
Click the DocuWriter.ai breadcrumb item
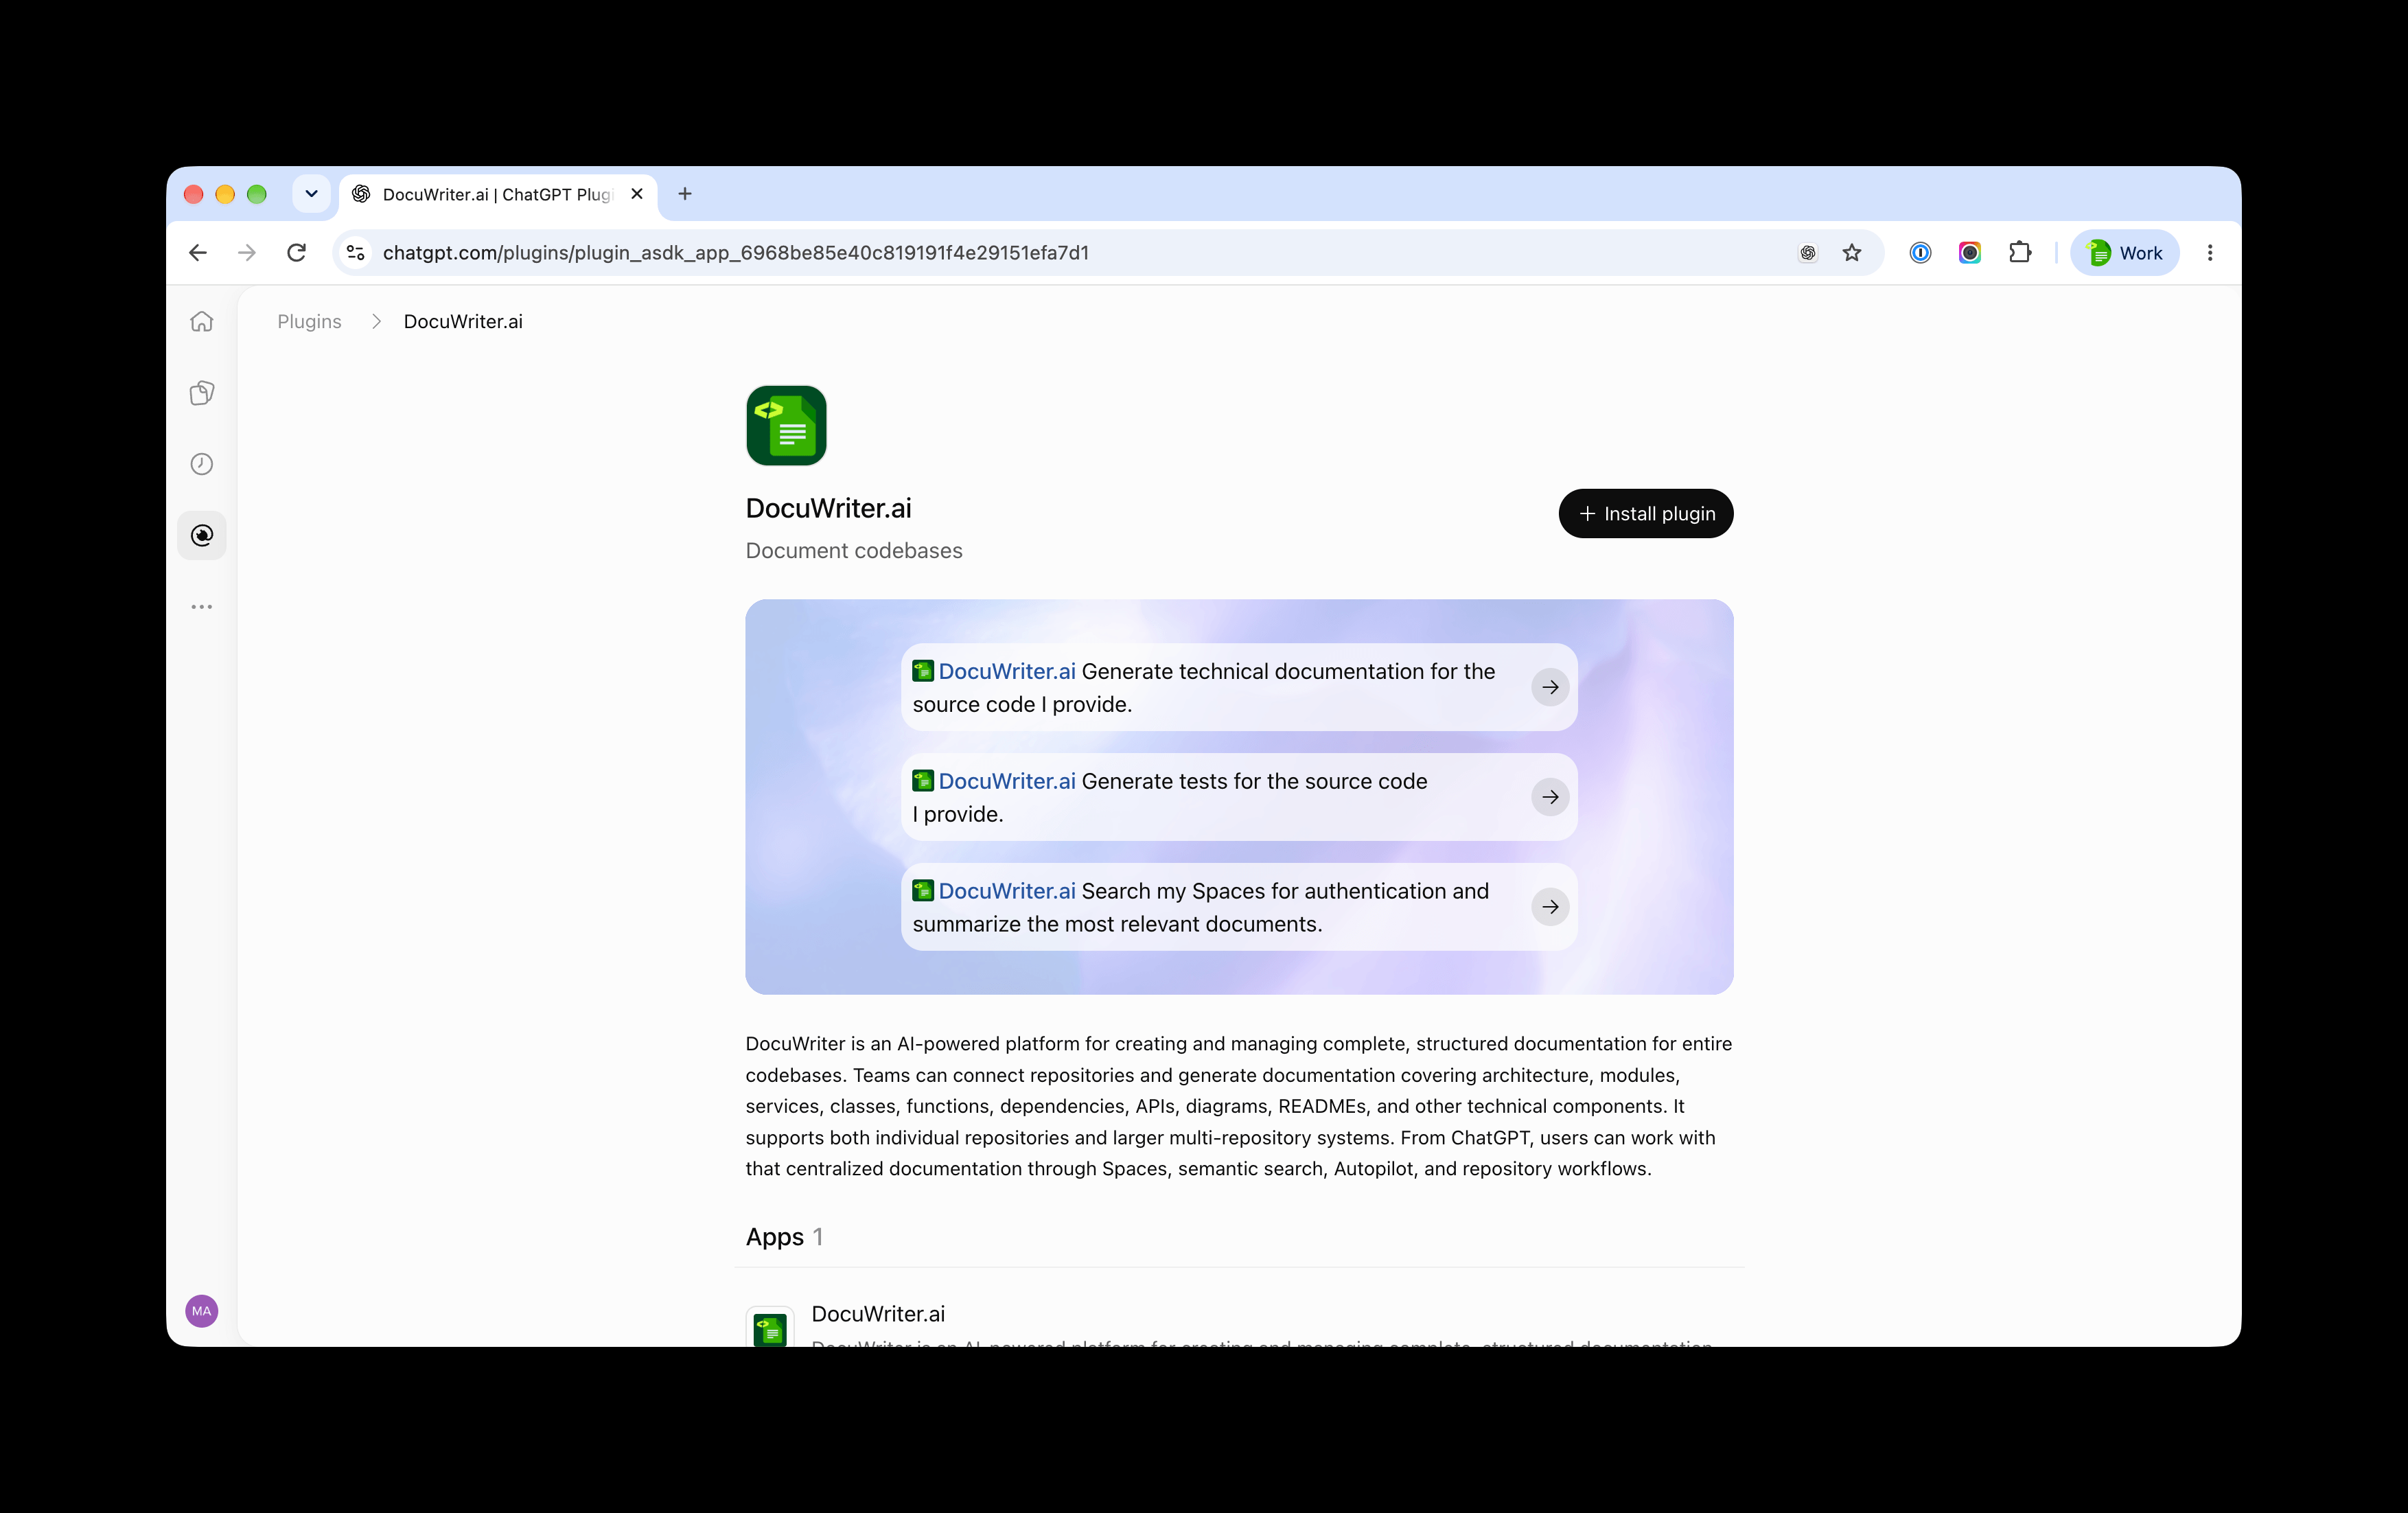(x=463, y=322)
